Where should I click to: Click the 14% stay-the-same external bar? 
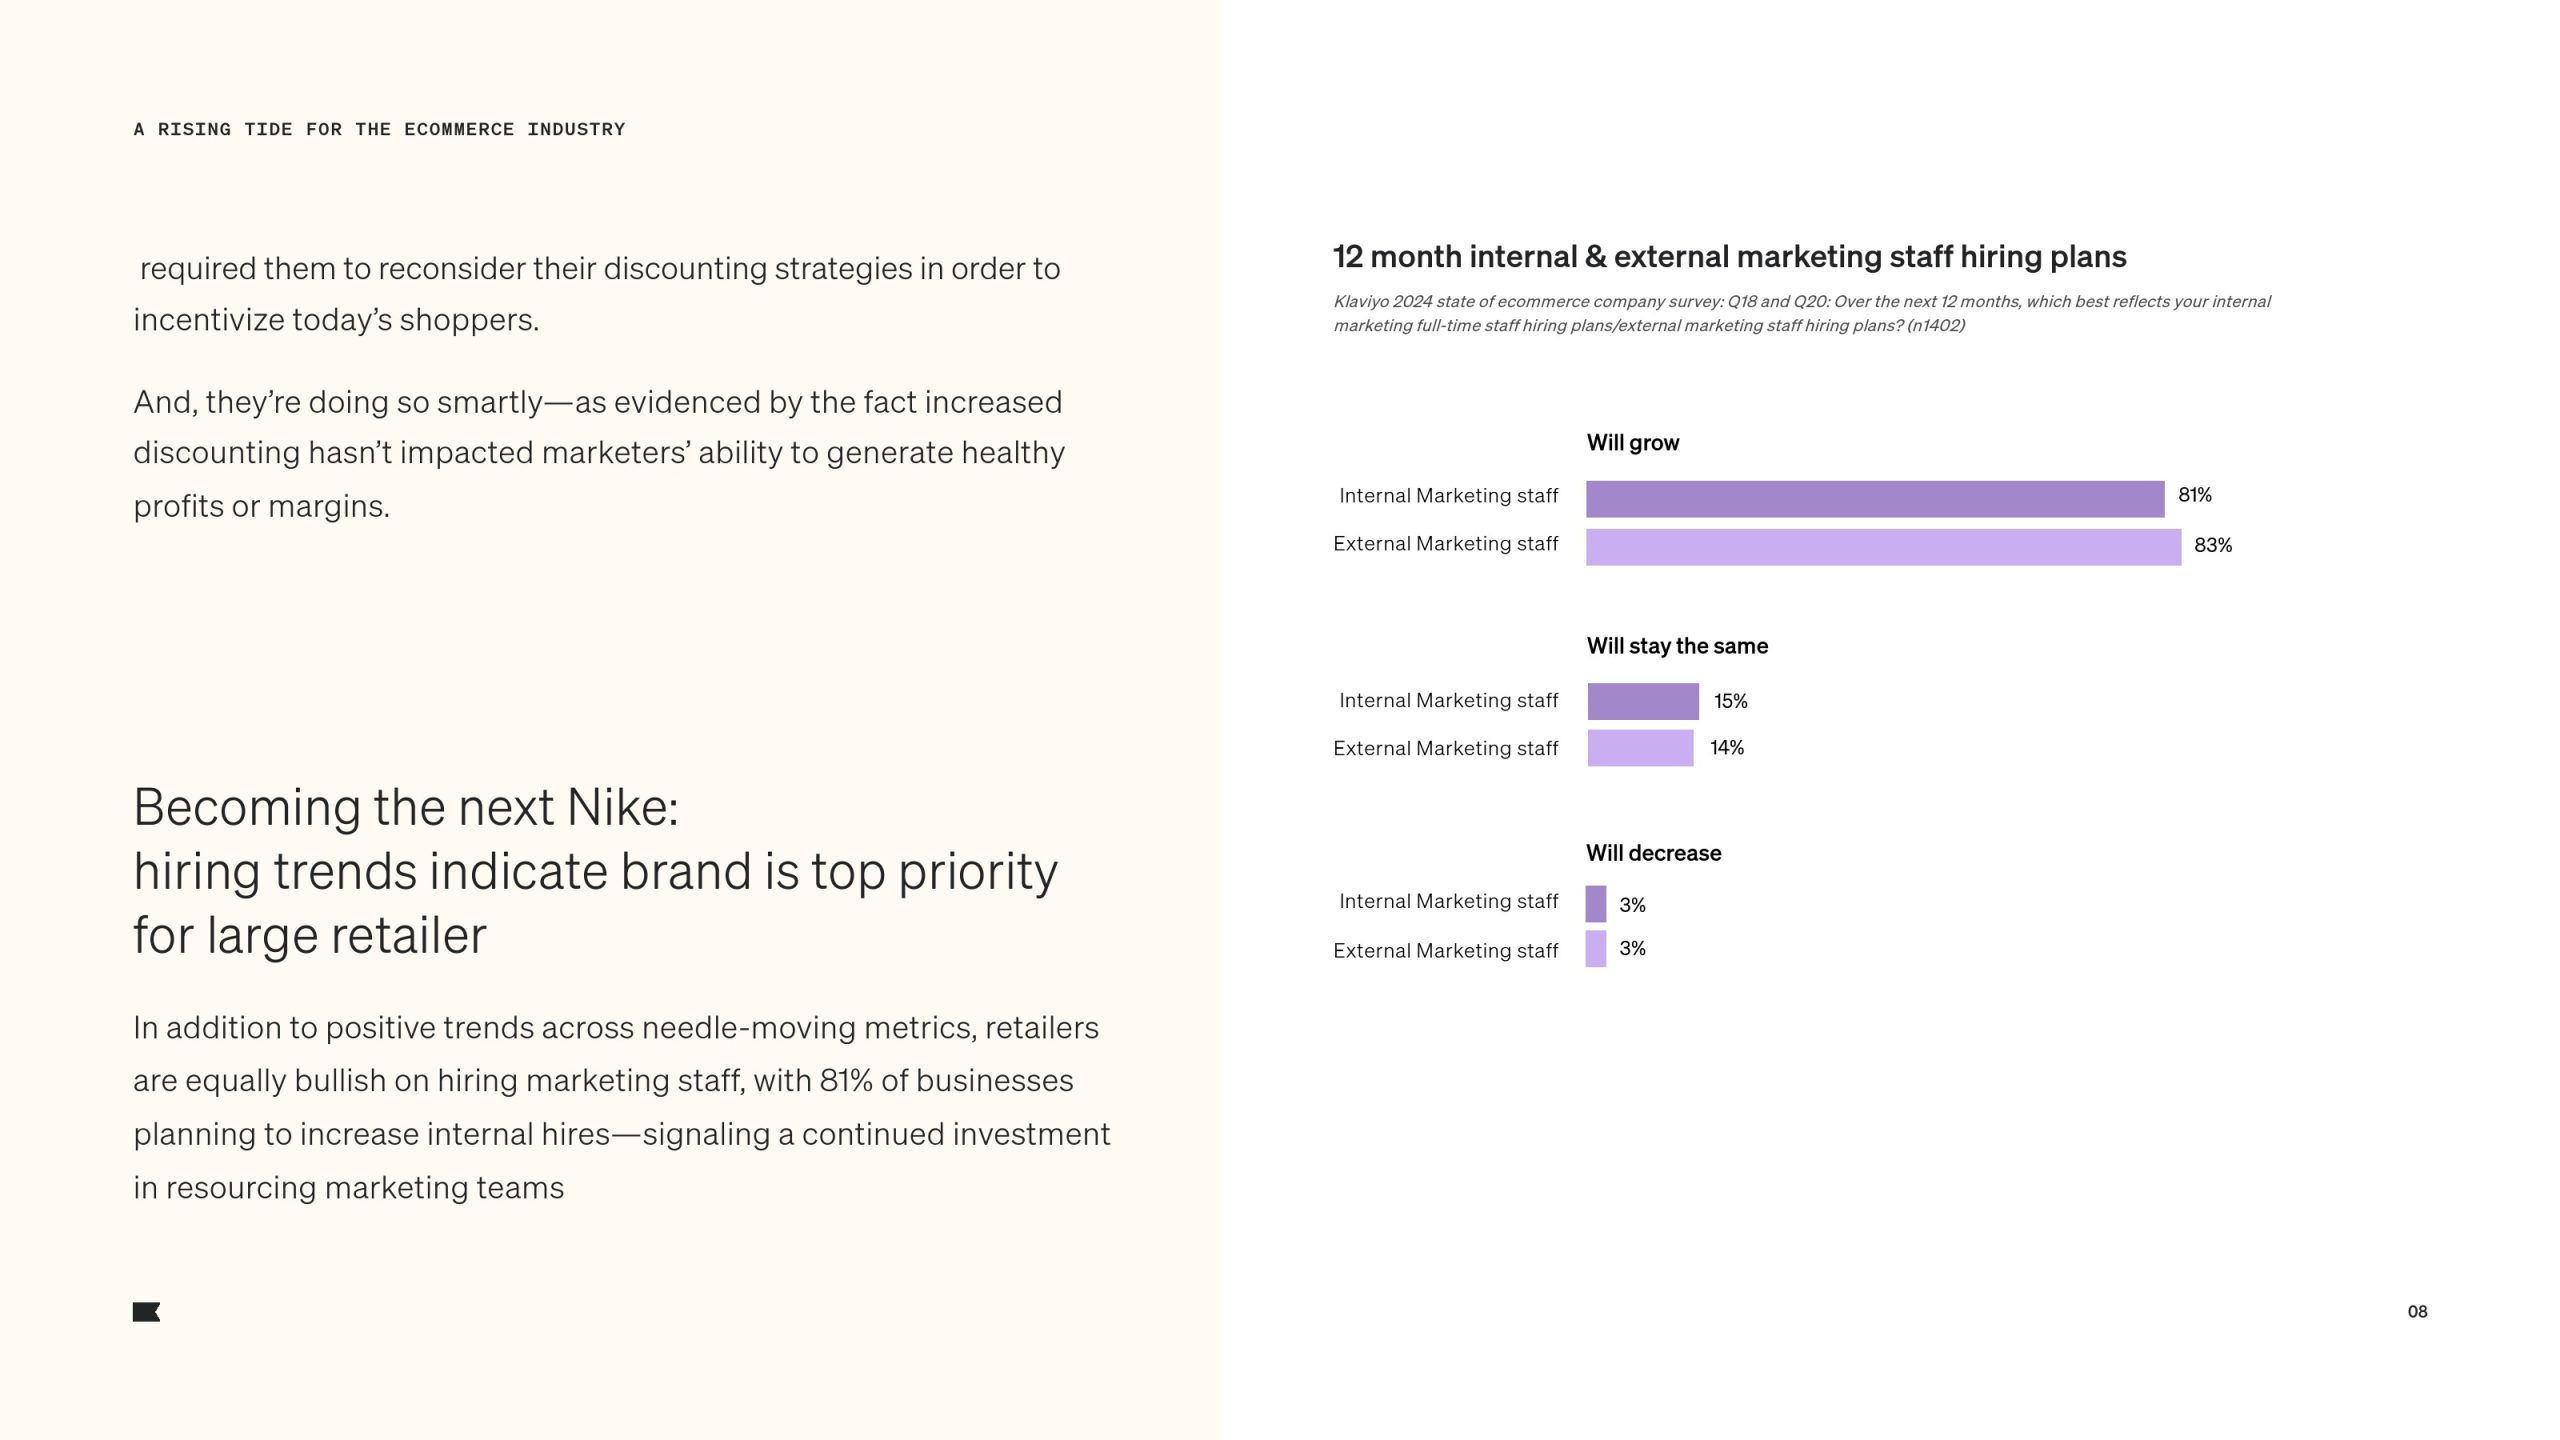(1640, 748)
